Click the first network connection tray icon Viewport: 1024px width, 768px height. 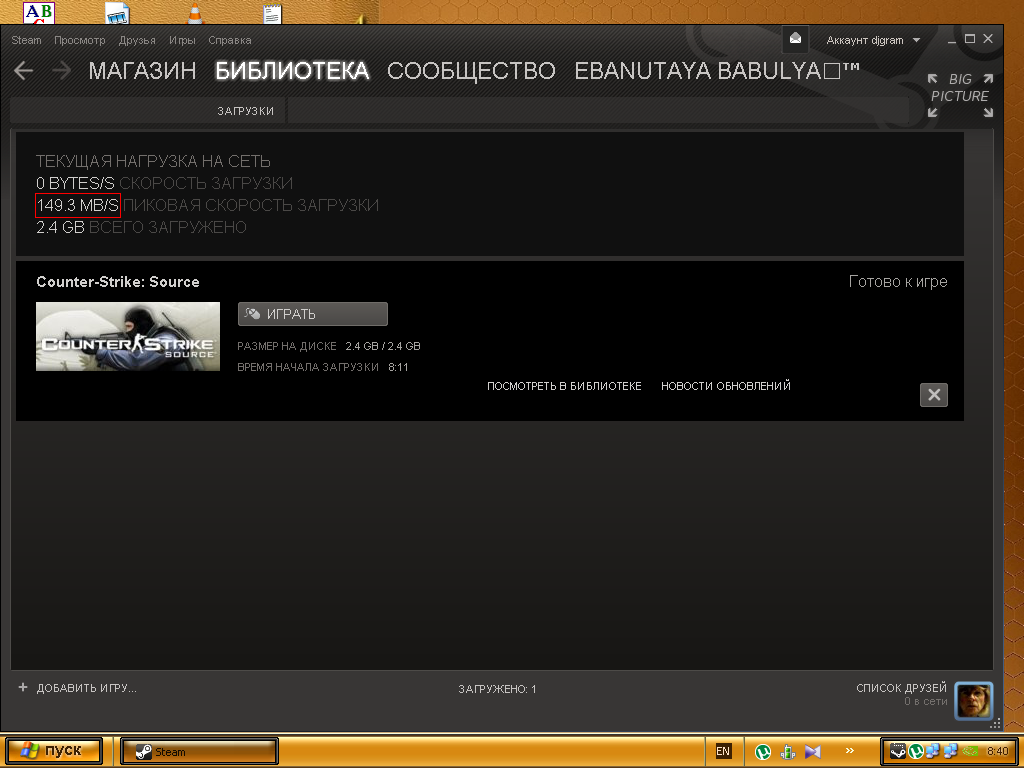click(x=933, y=751)
